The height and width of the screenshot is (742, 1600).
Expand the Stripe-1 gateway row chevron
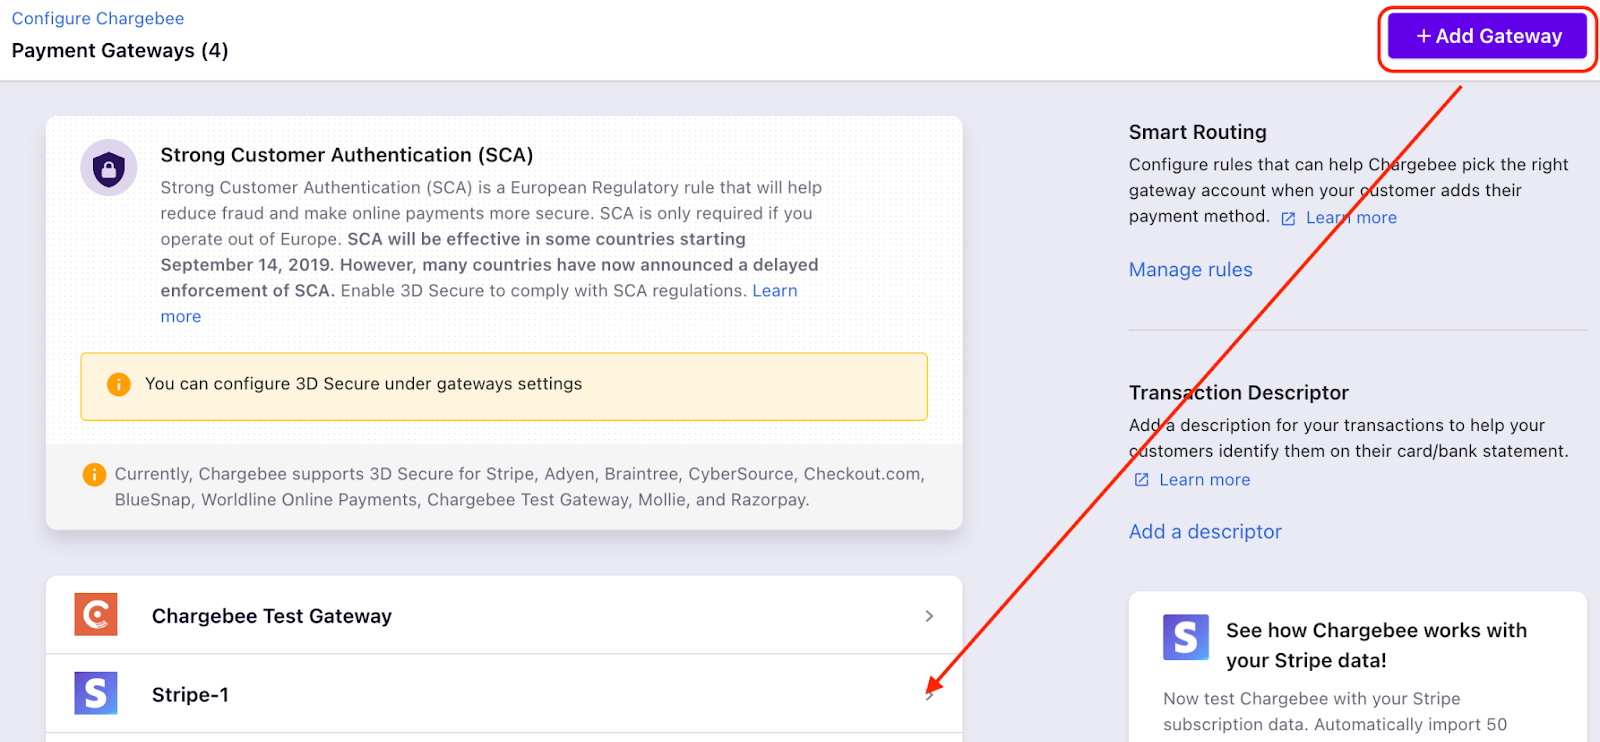pyautogui.click(x=930, y=695)
